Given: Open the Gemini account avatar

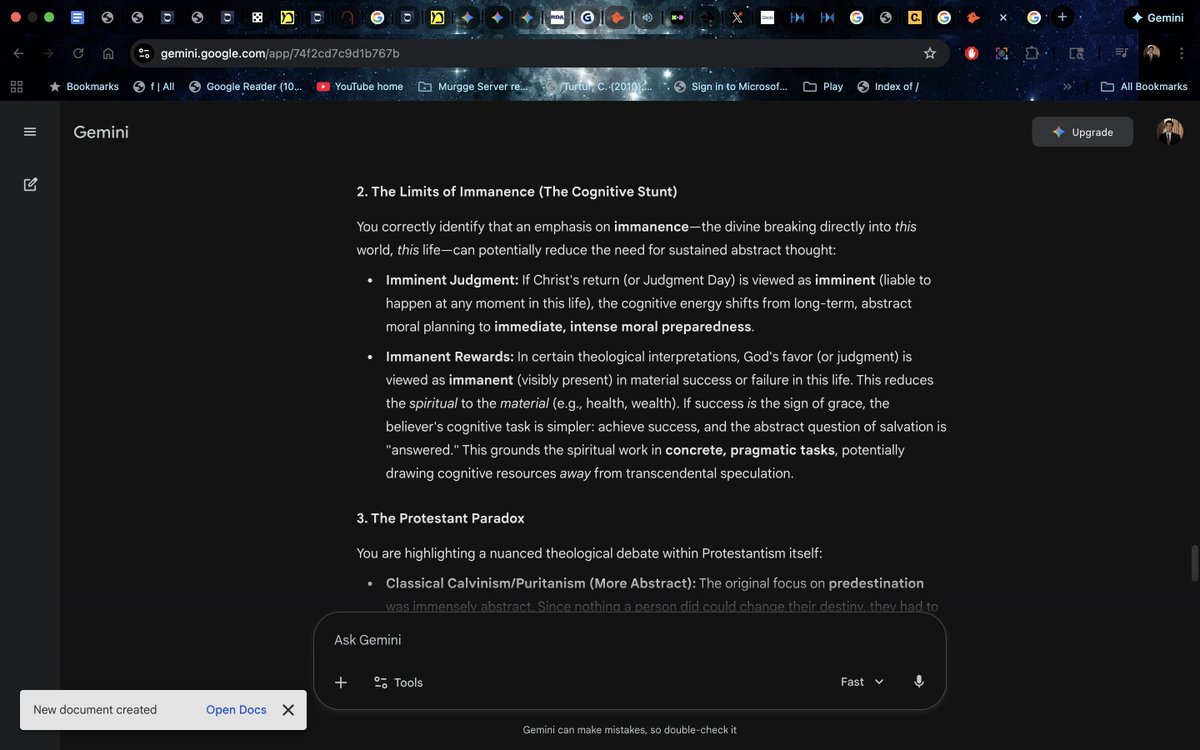Looking at the screenshot, I should [x=1170, y=132].
